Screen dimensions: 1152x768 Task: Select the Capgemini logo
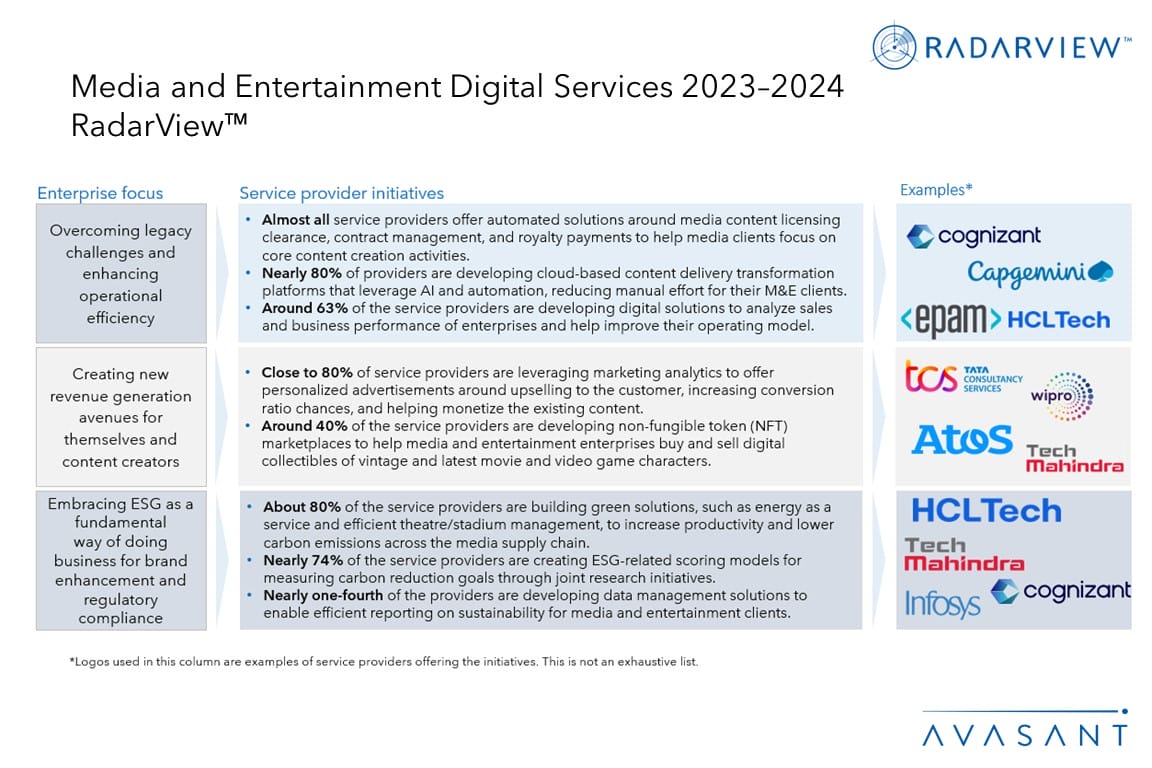coord(1039,272)
